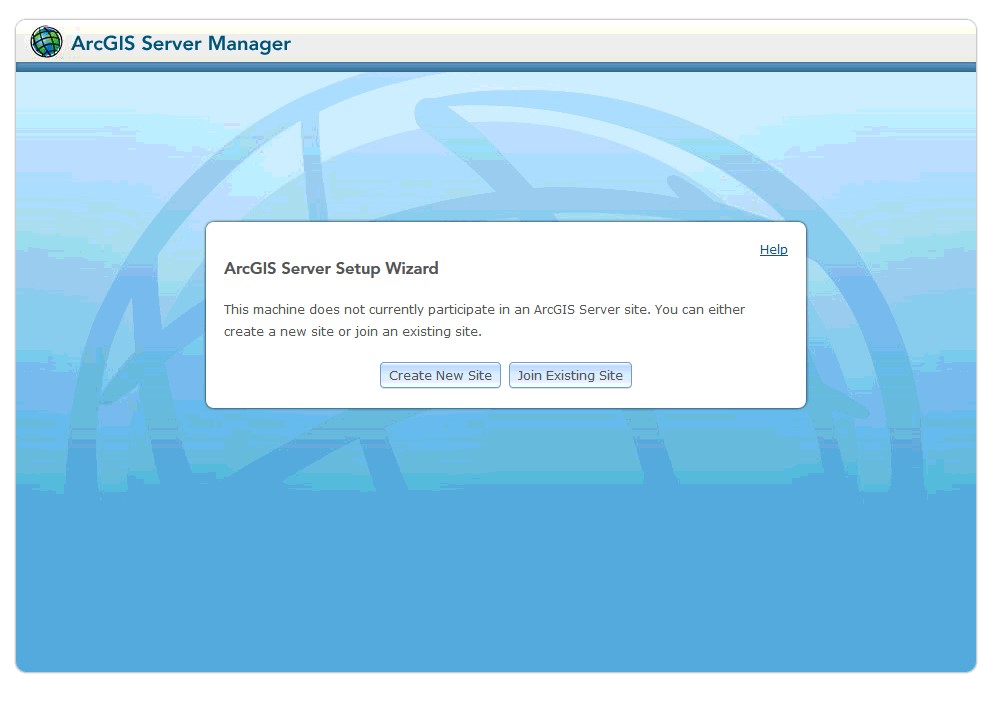Click the ArcGIS Server Manager title
Image resolution: width=1000 pixels, height=703 pixels.
coord(181,43)
